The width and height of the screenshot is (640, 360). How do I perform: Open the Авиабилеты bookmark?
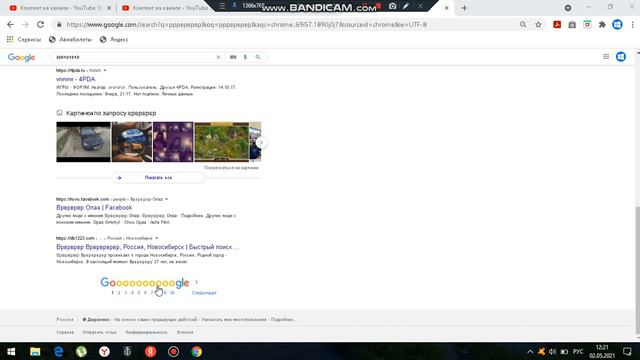point(70,40)
